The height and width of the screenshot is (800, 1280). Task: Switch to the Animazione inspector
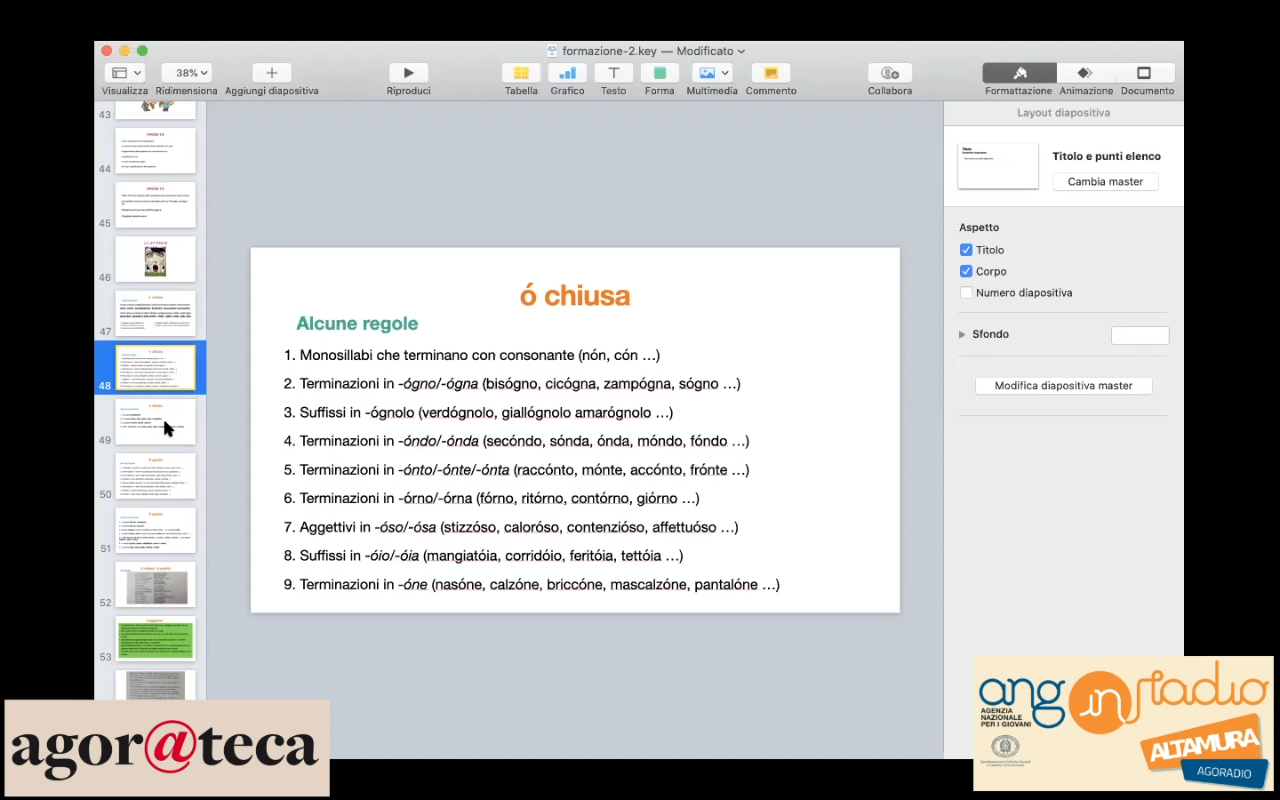click(1086, 73)
